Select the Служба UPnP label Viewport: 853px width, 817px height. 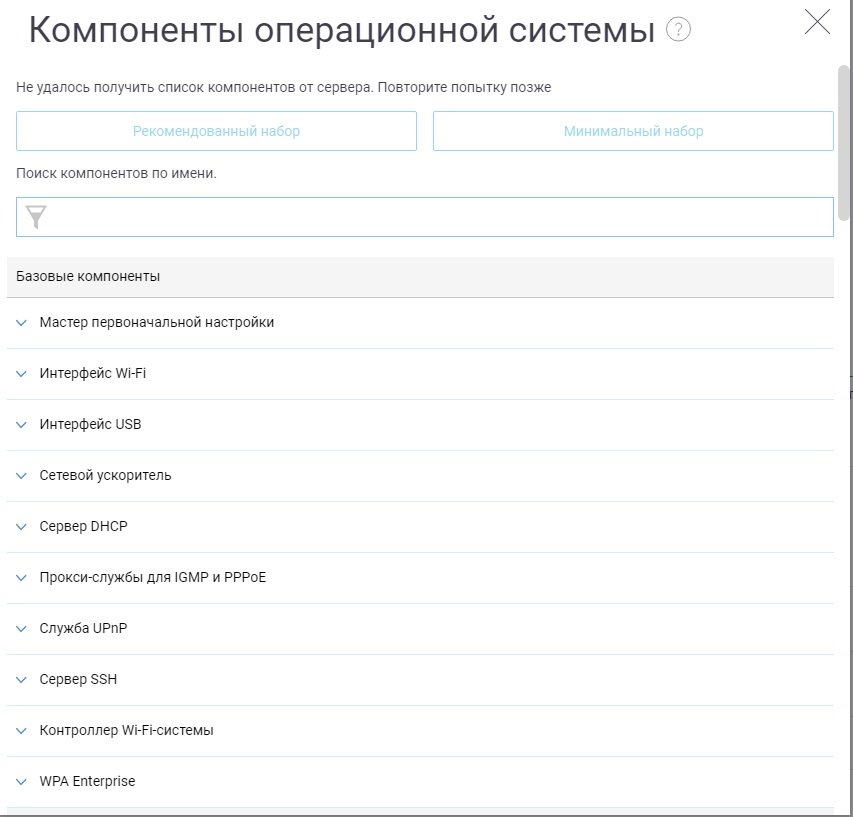click(x=83, y=628)
